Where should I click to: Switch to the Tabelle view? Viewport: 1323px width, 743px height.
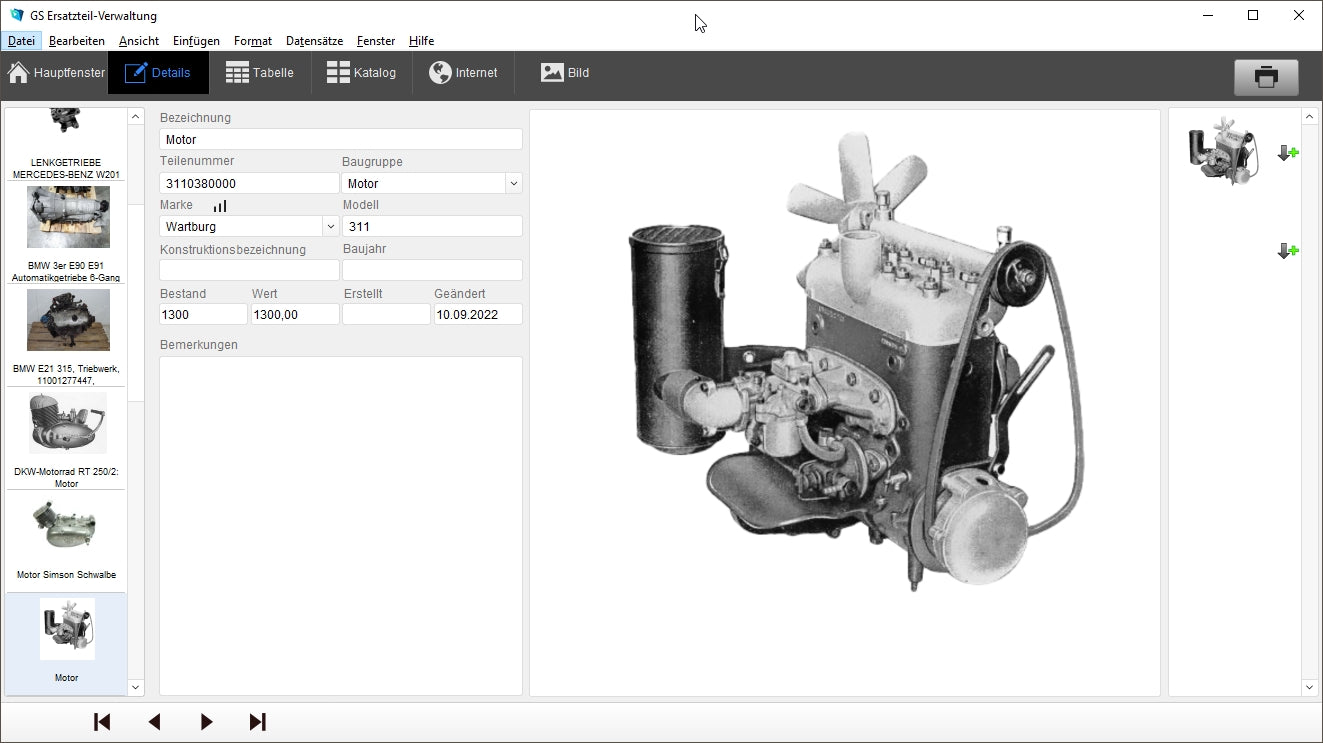pos(260,73)
